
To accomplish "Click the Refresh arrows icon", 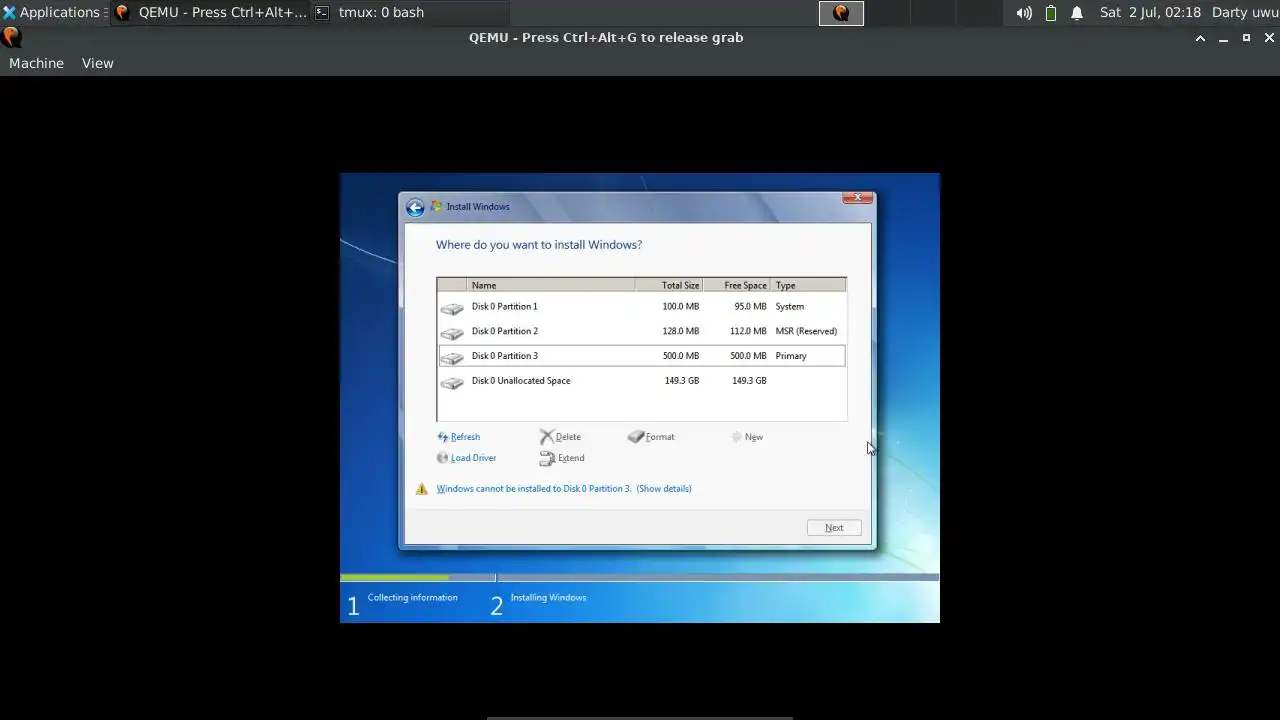I will tap(443, 437).
